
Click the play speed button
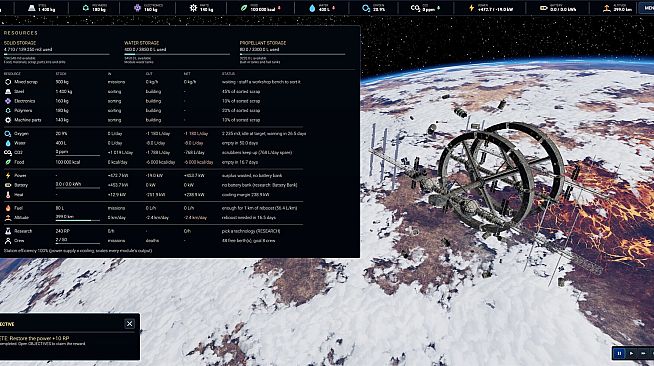point(631,353)
